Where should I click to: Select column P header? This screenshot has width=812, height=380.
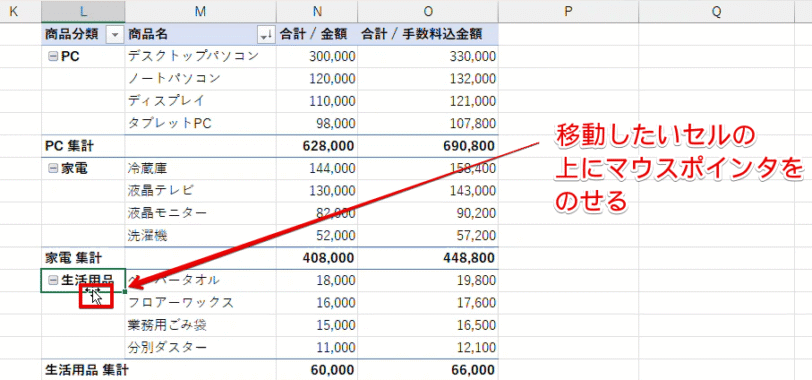[x=568, y=11]
